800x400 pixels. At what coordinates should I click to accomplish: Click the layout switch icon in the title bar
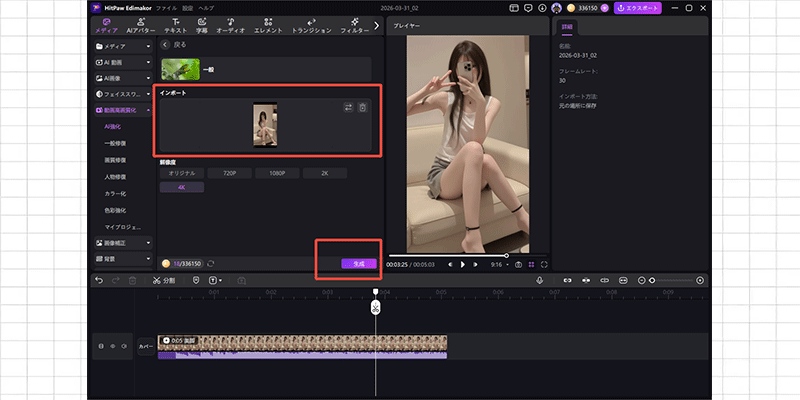coord(514,8)
